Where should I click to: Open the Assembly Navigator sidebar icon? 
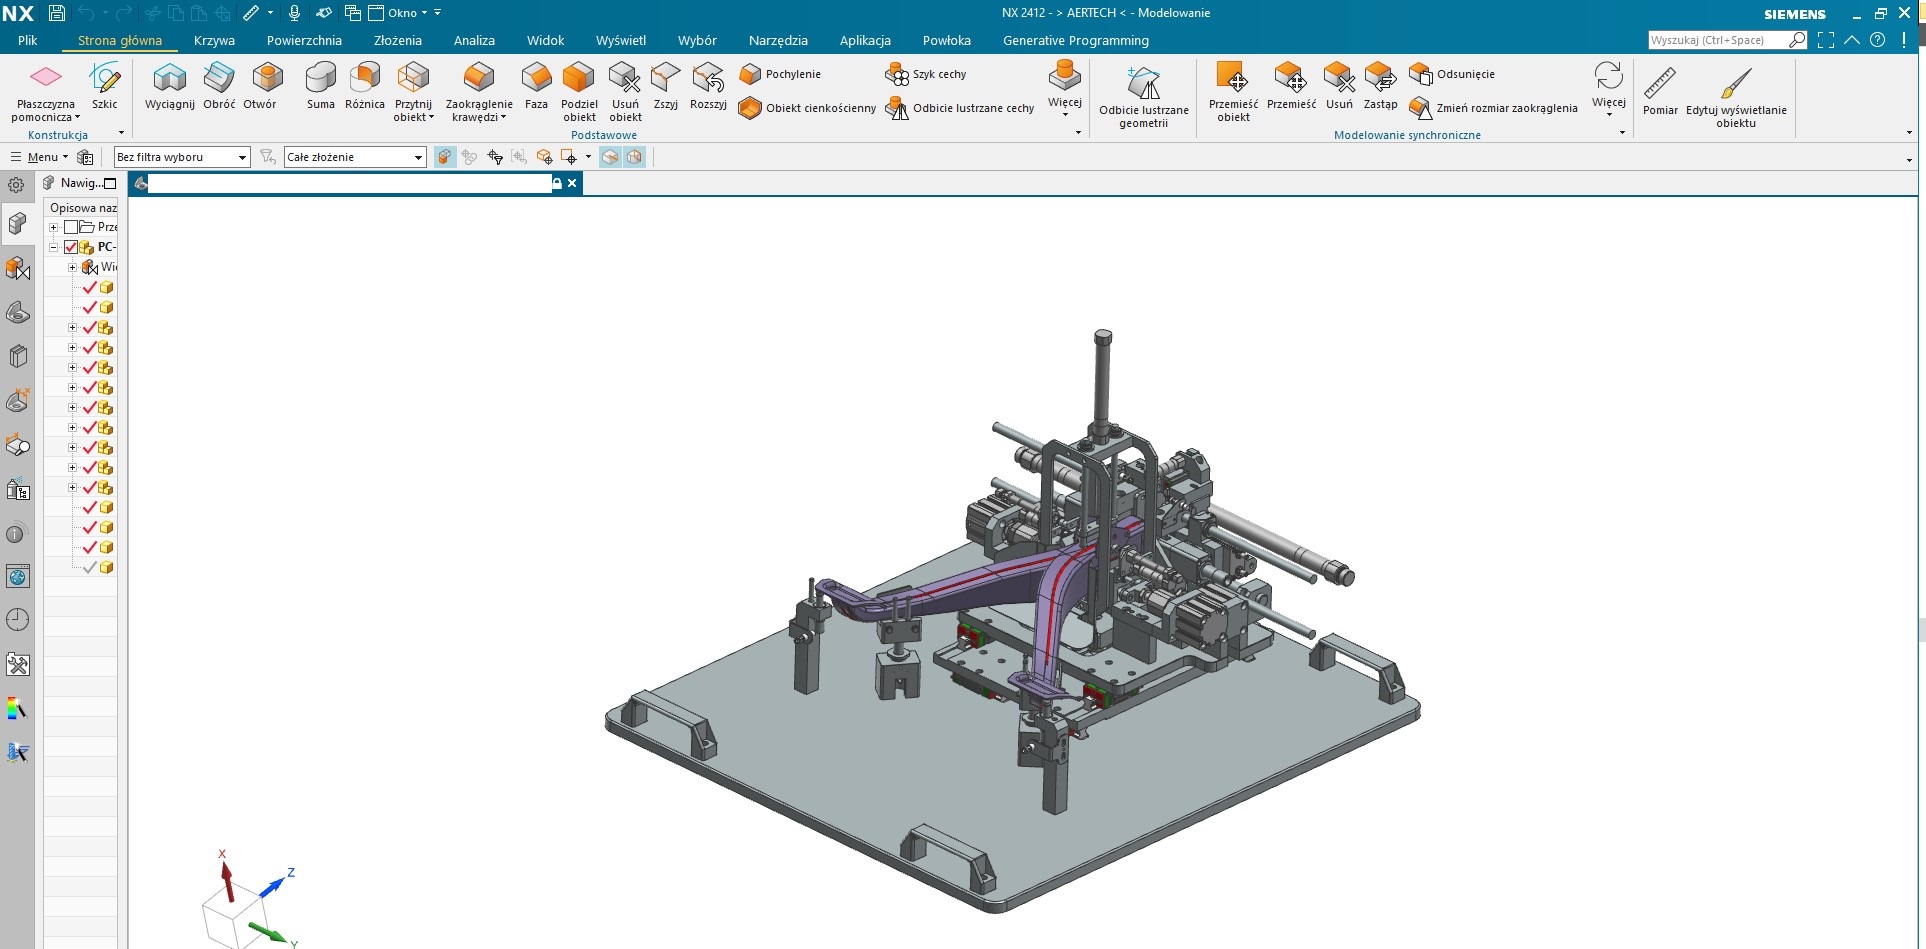17,224
